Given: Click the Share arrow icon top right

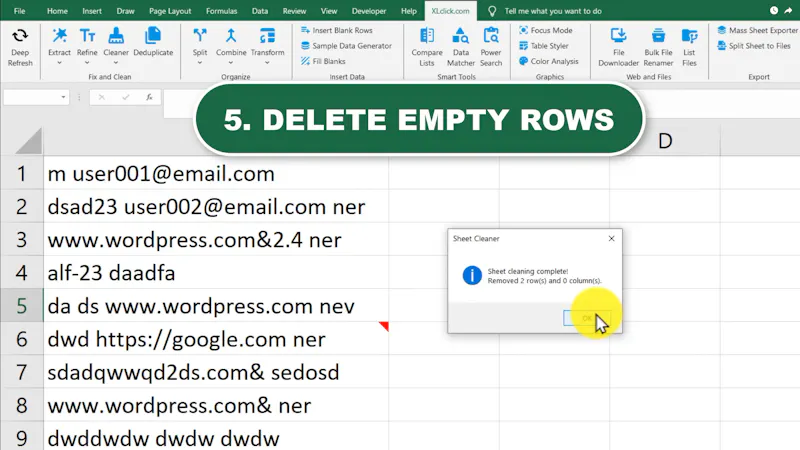Looking at the screenshot, I should click(x=788, y=10).
